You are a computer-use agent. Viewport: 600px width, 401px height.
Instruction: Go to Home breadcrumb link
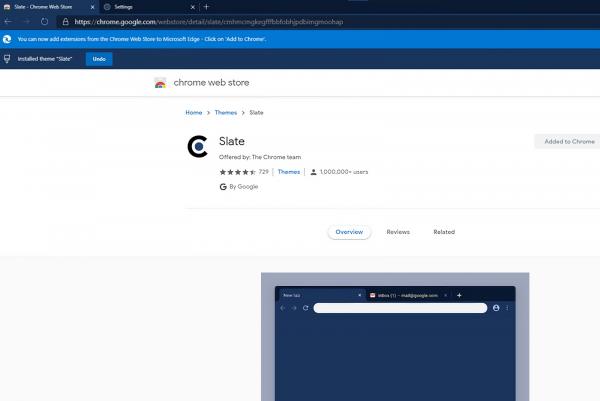pos(193,113)
